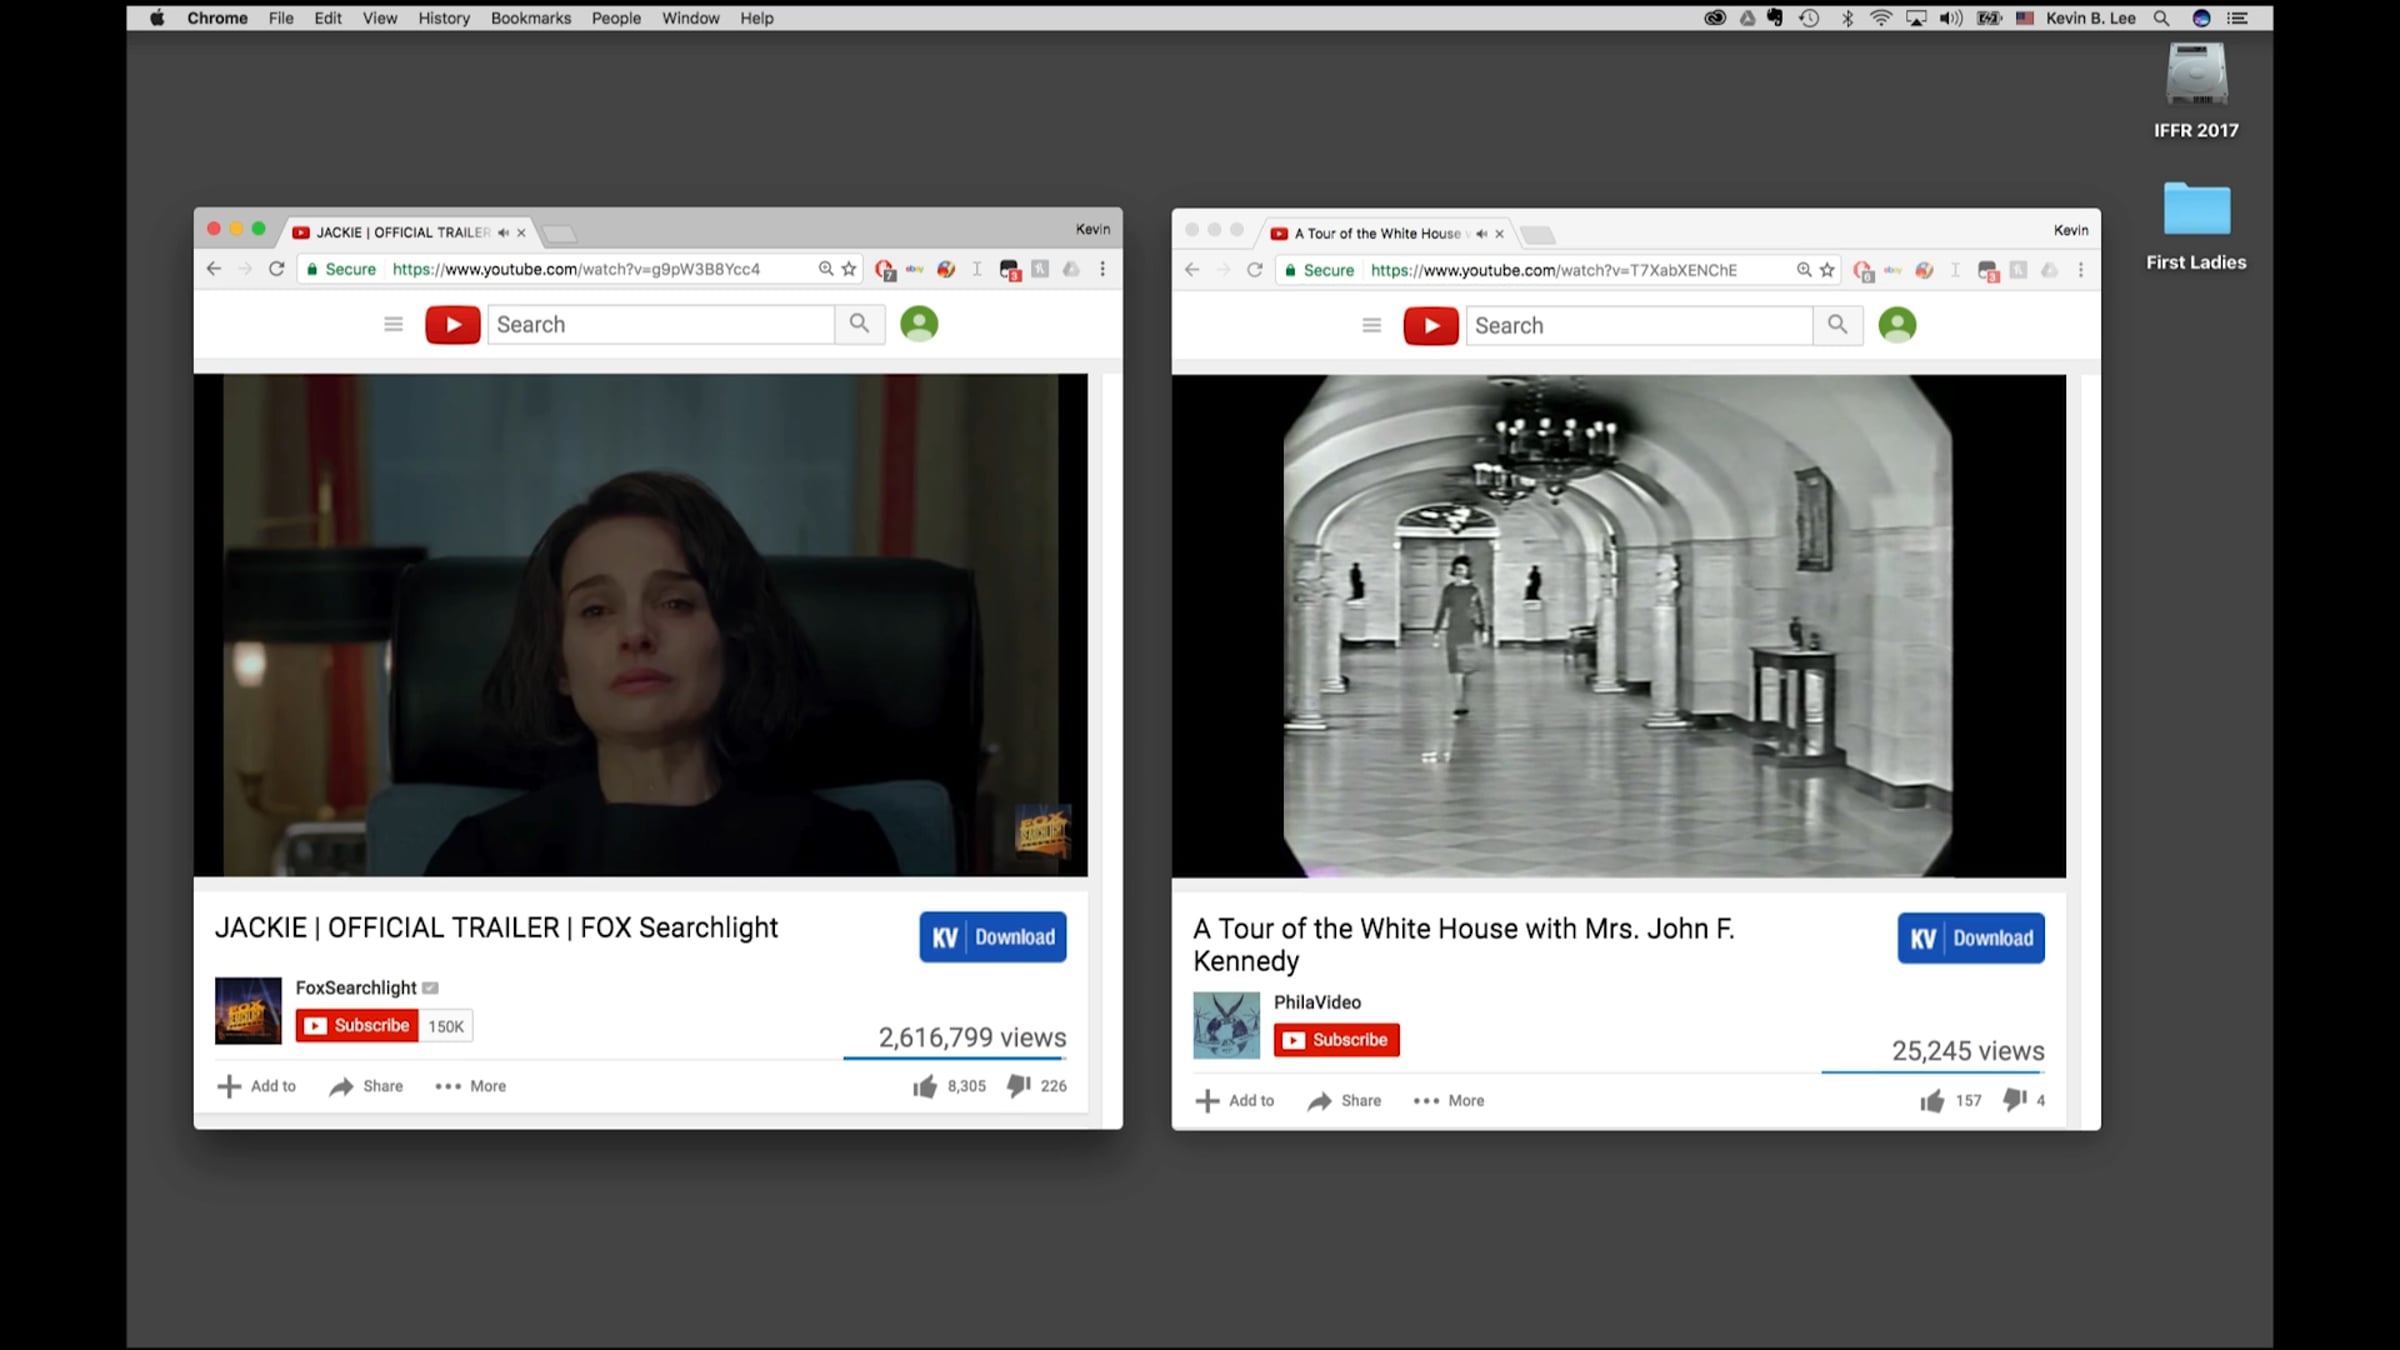Click the page zoom icon in White House address bar
This screenshot has height=1350, width=2400.
(x=1804, y=270)
